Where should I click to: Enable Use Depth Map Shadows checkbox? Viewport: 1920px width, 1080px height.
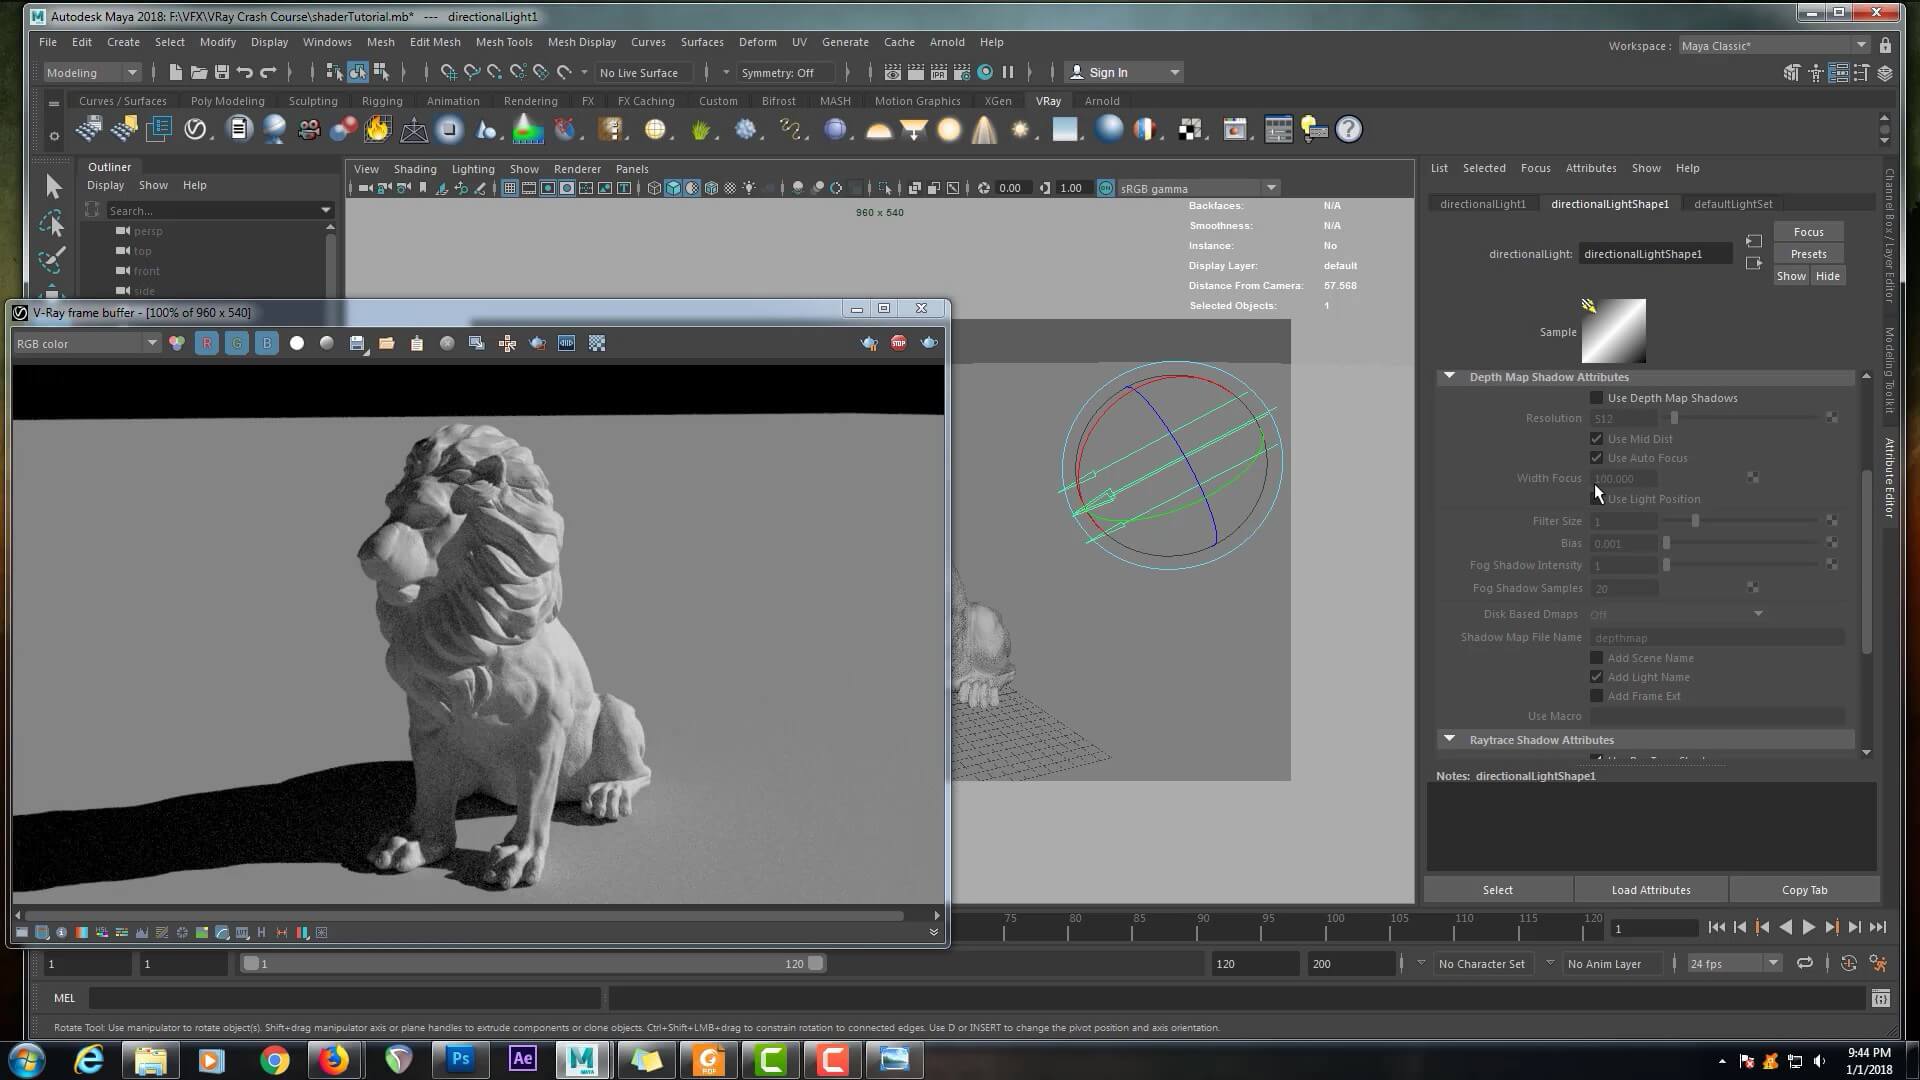pyautogui.click(x=1597, y=398)
